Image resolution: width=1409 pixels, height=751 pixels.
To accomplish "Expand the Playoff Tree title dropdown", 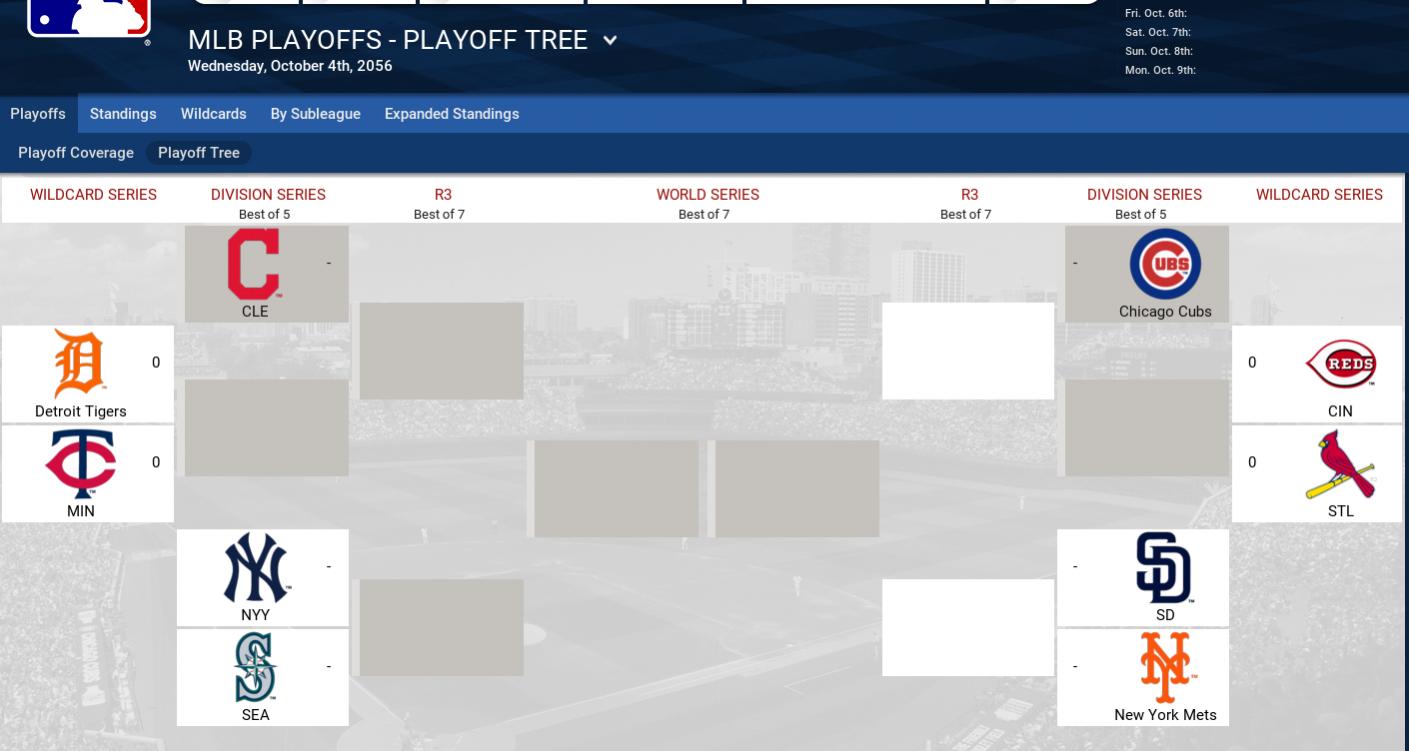I will pos(610,41).
